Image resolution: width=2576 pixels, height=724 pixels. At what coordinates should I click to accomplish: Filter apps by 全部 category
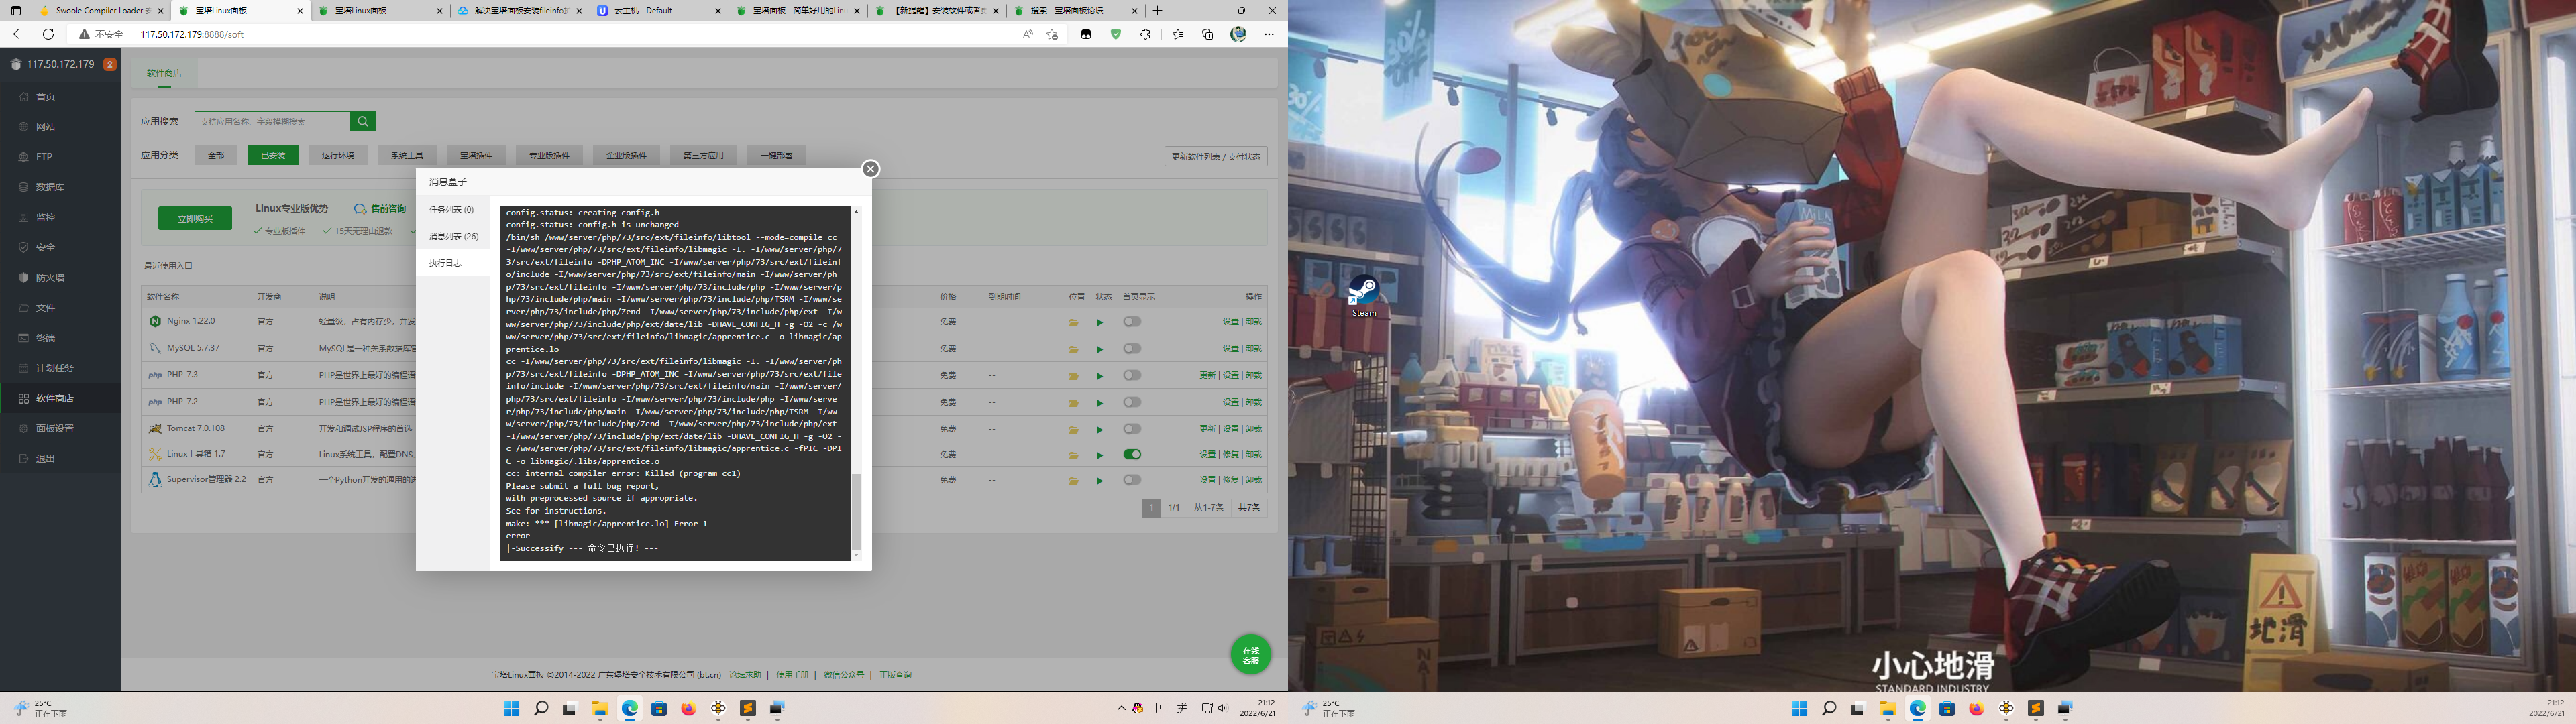click(x=216, y=155)
